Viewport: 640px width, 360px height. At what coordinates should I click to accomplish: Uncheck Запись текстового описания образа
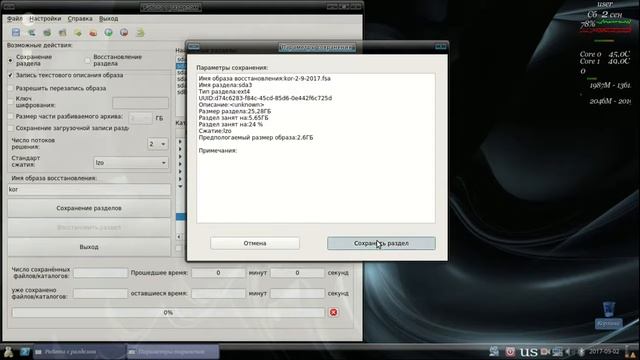(11, 76)
